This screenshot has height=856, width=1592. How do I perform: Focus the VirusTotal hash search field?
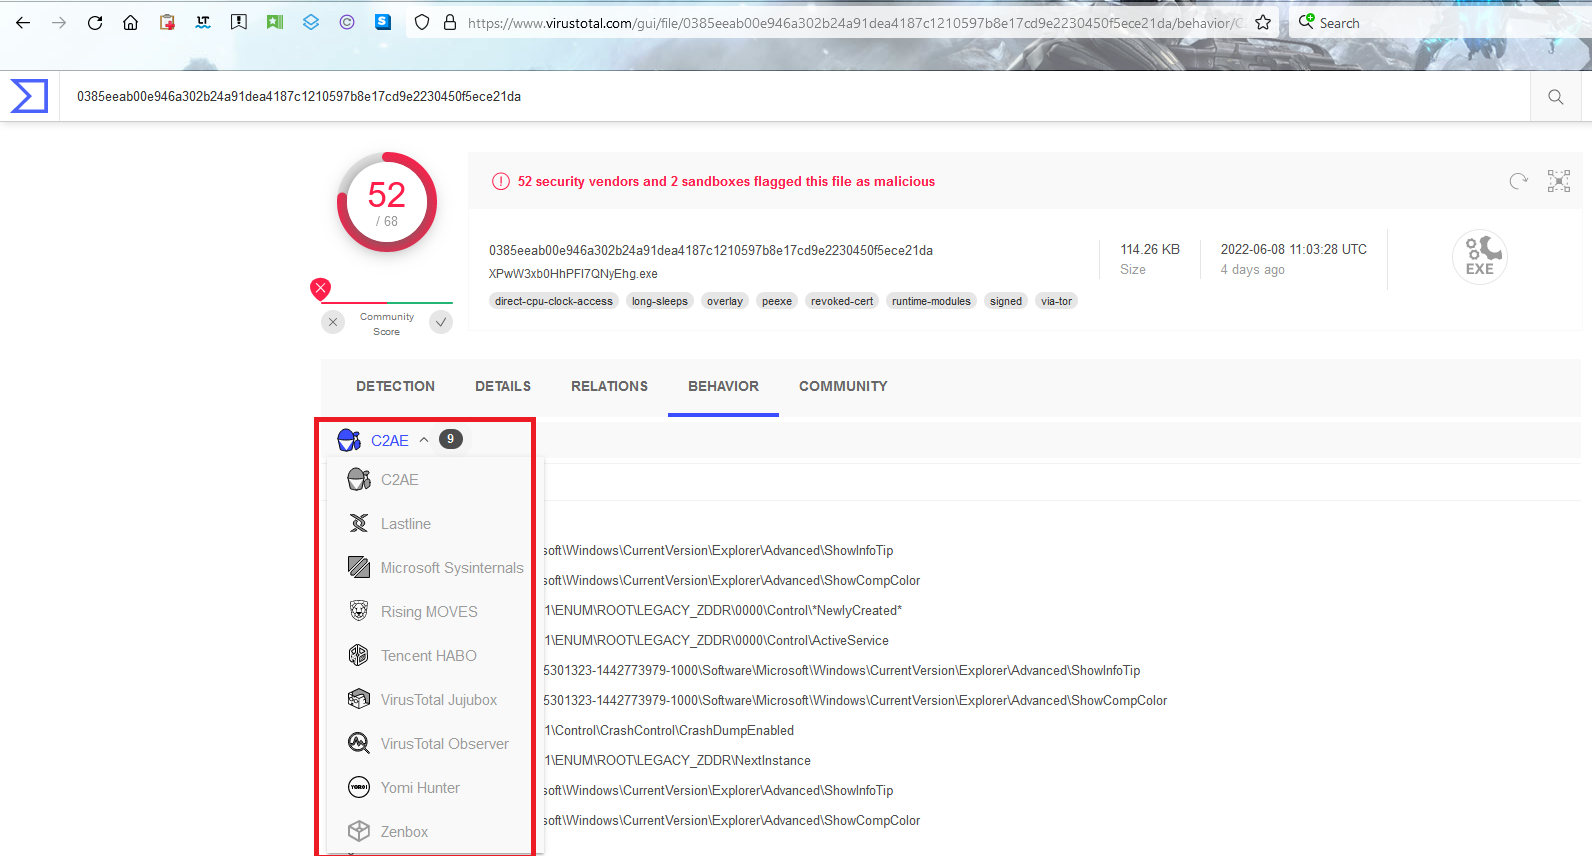click(x=795, y=97)
